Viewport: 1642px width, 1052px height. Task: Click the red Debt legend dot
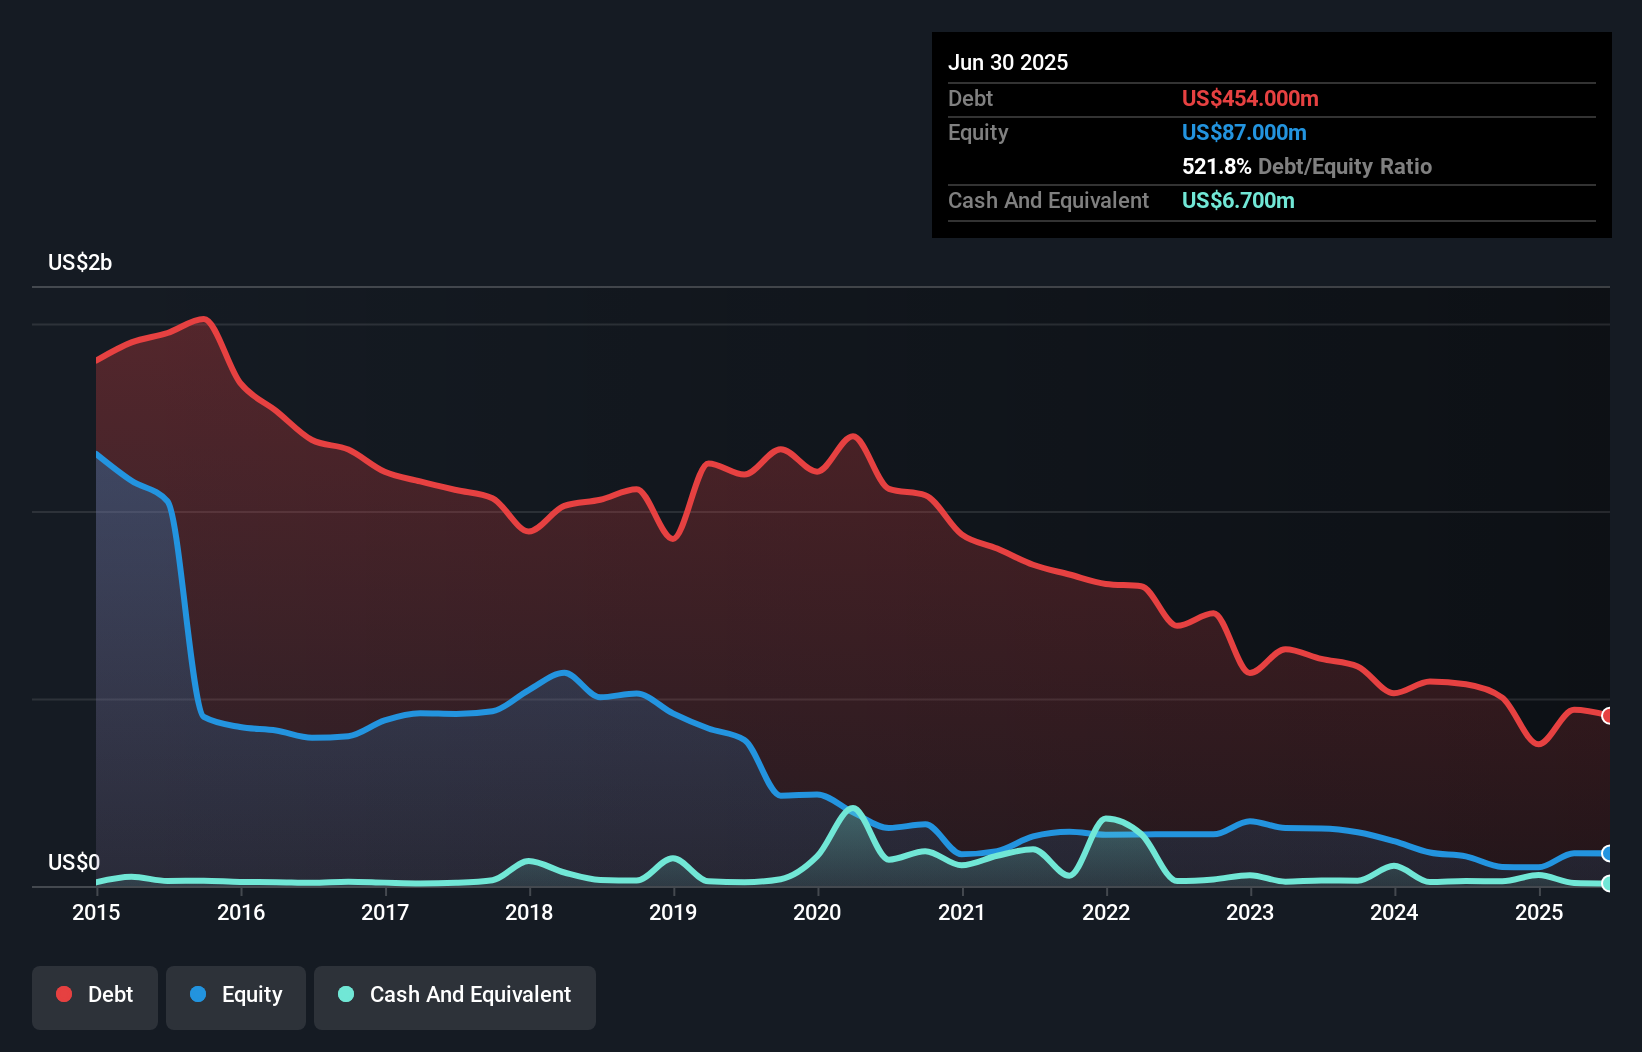tap(64, 994)
